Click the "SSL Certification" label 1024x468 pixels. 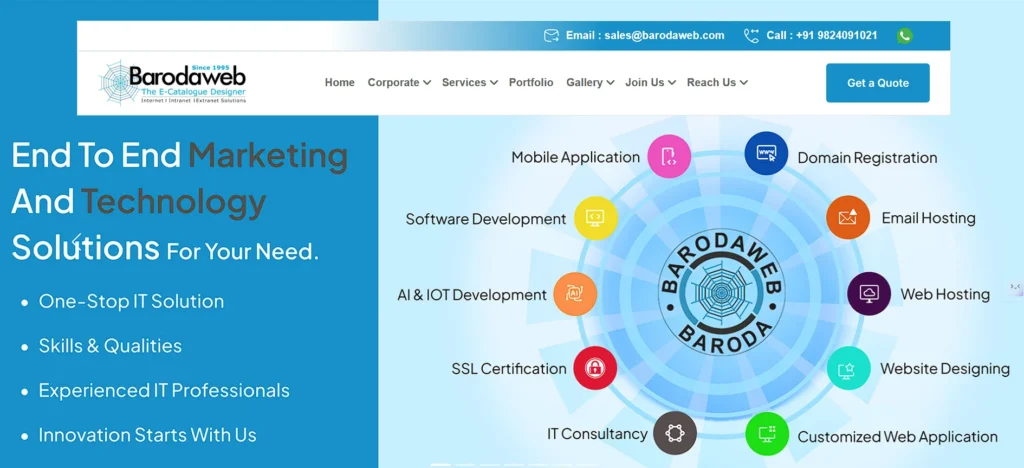pos(509,369)
